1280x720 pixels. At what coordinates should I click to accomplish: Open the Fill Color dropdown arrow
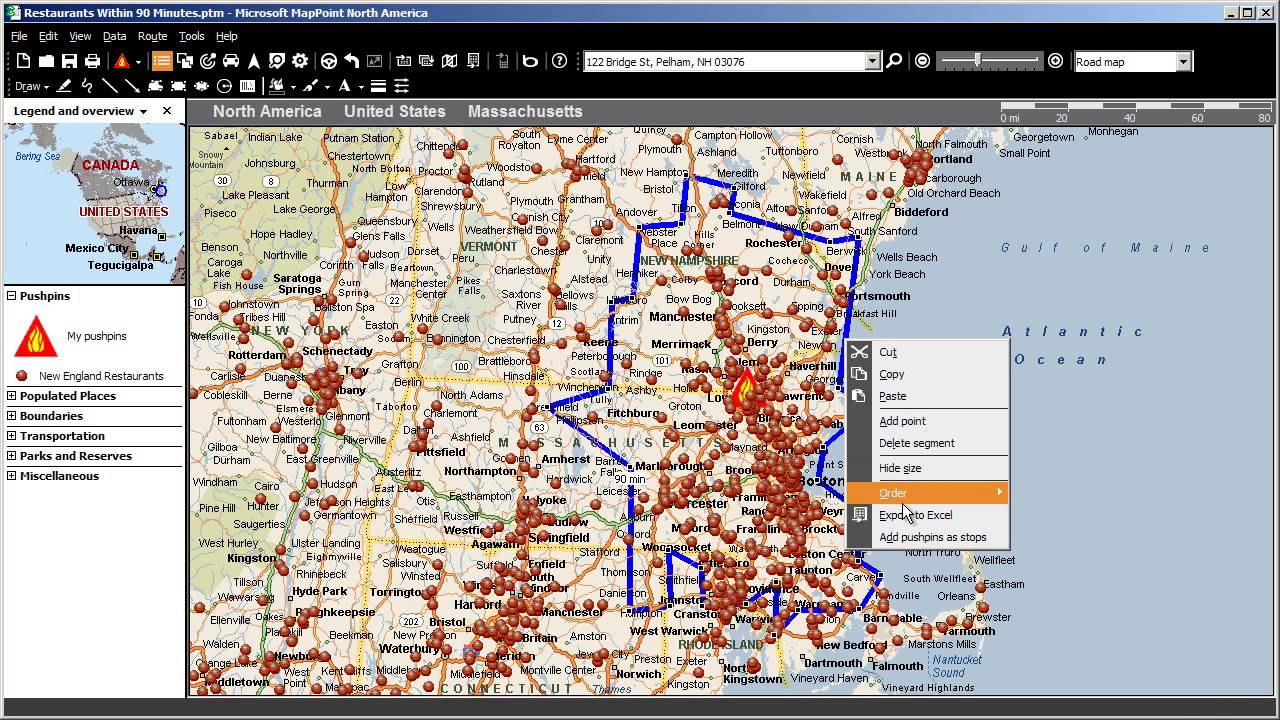292,86
